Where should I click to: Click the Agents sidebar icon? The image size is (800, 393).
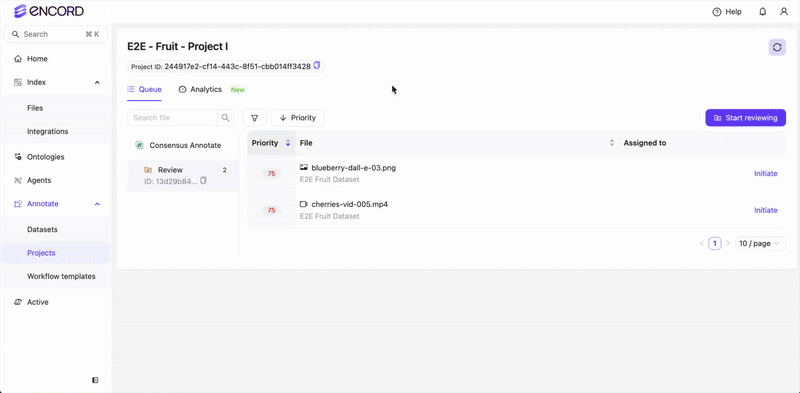18,180
